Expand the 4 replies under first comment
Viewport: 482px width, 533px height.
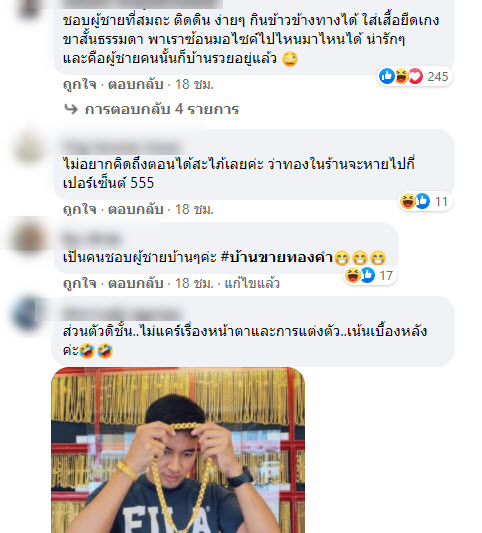tap(162, 109)
